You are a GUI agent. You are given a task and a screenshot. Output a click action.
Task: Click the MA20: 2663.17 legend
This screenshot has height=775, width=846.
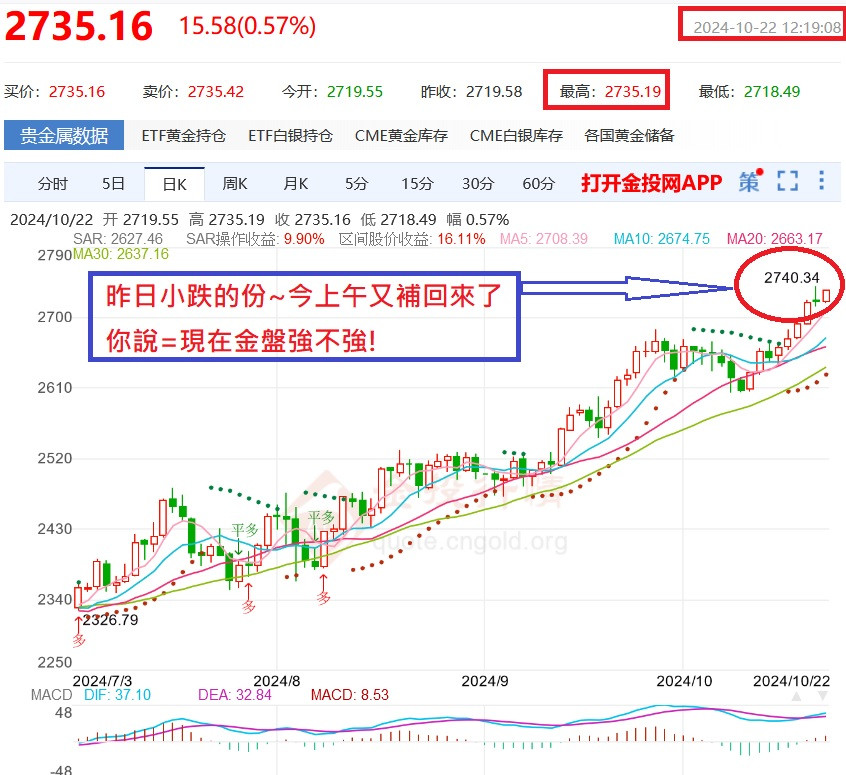tap(774, 239)
